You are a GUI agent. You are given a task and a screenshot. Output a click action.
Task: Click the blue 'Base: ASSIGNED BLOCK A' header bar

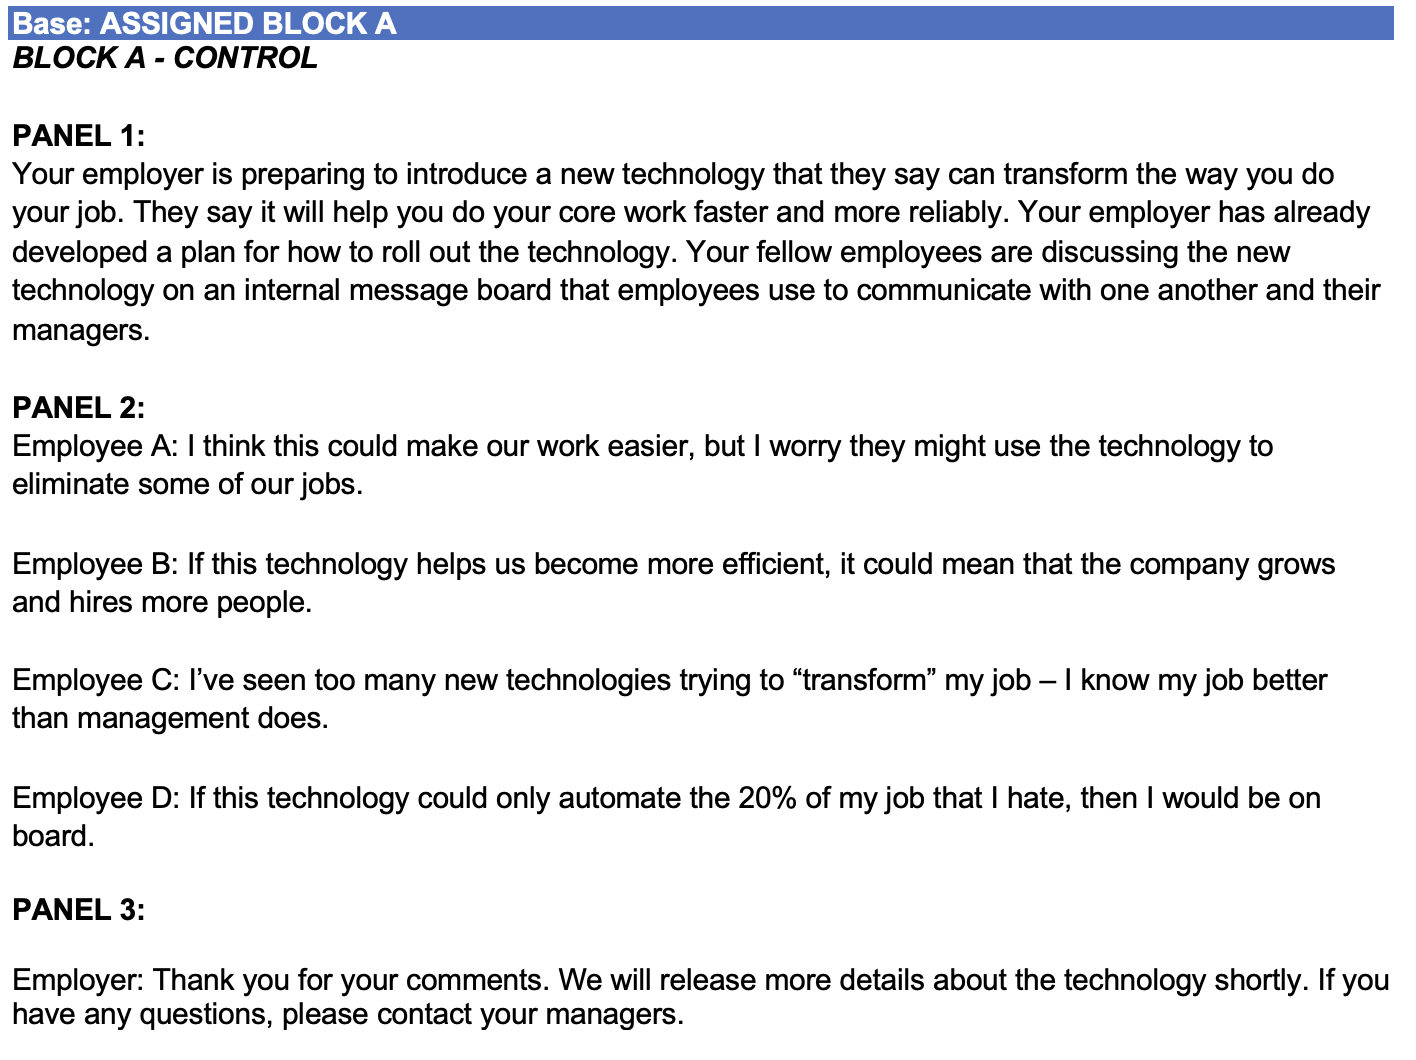coord(700,23)
